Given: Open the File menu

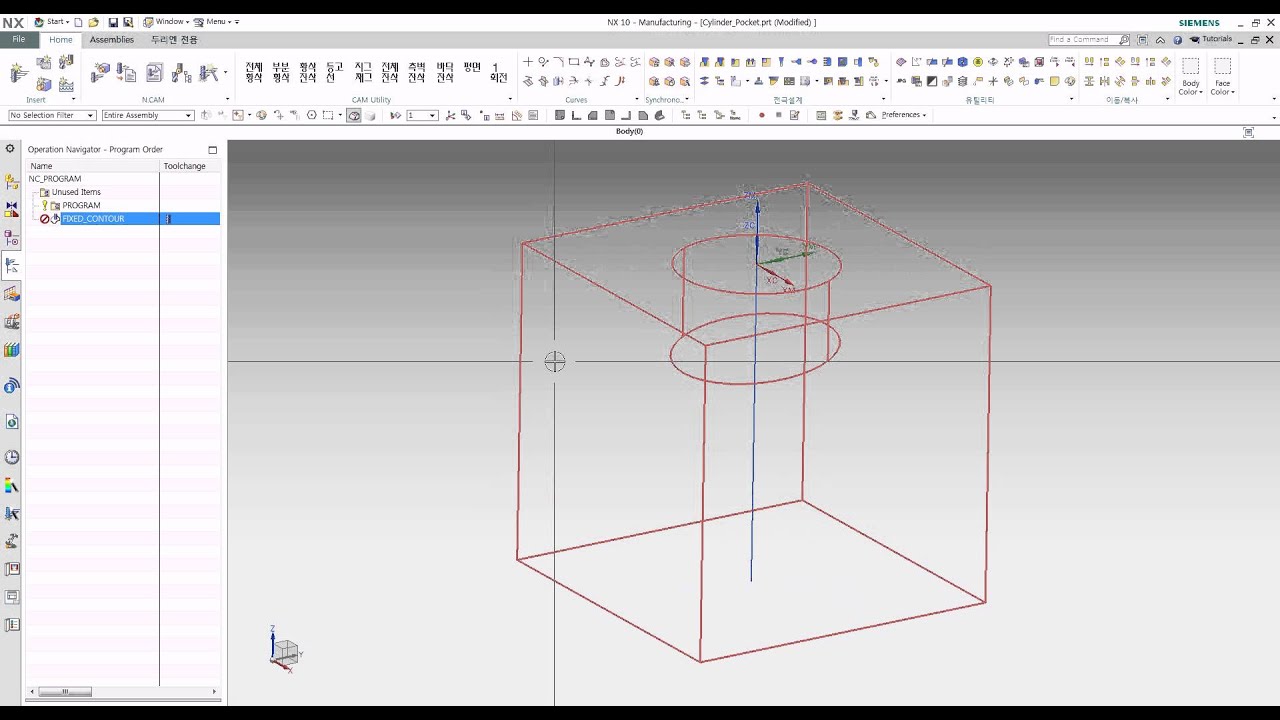Looking at the screenshot, I should pos(19,40).
